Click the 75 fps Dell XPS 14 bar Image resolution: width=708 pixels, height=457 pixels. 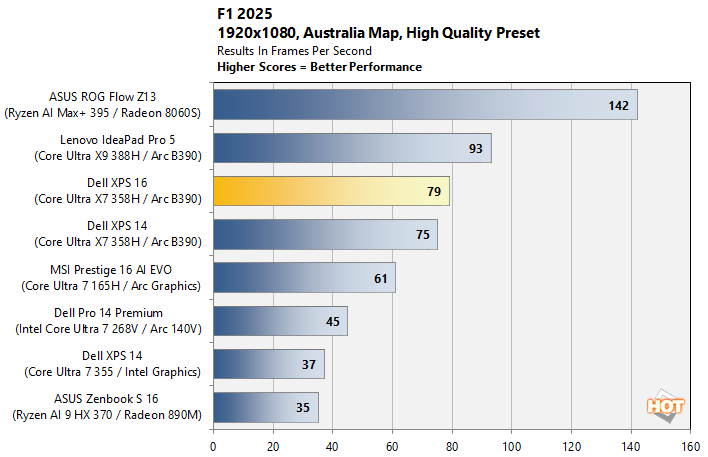point(326,234)
